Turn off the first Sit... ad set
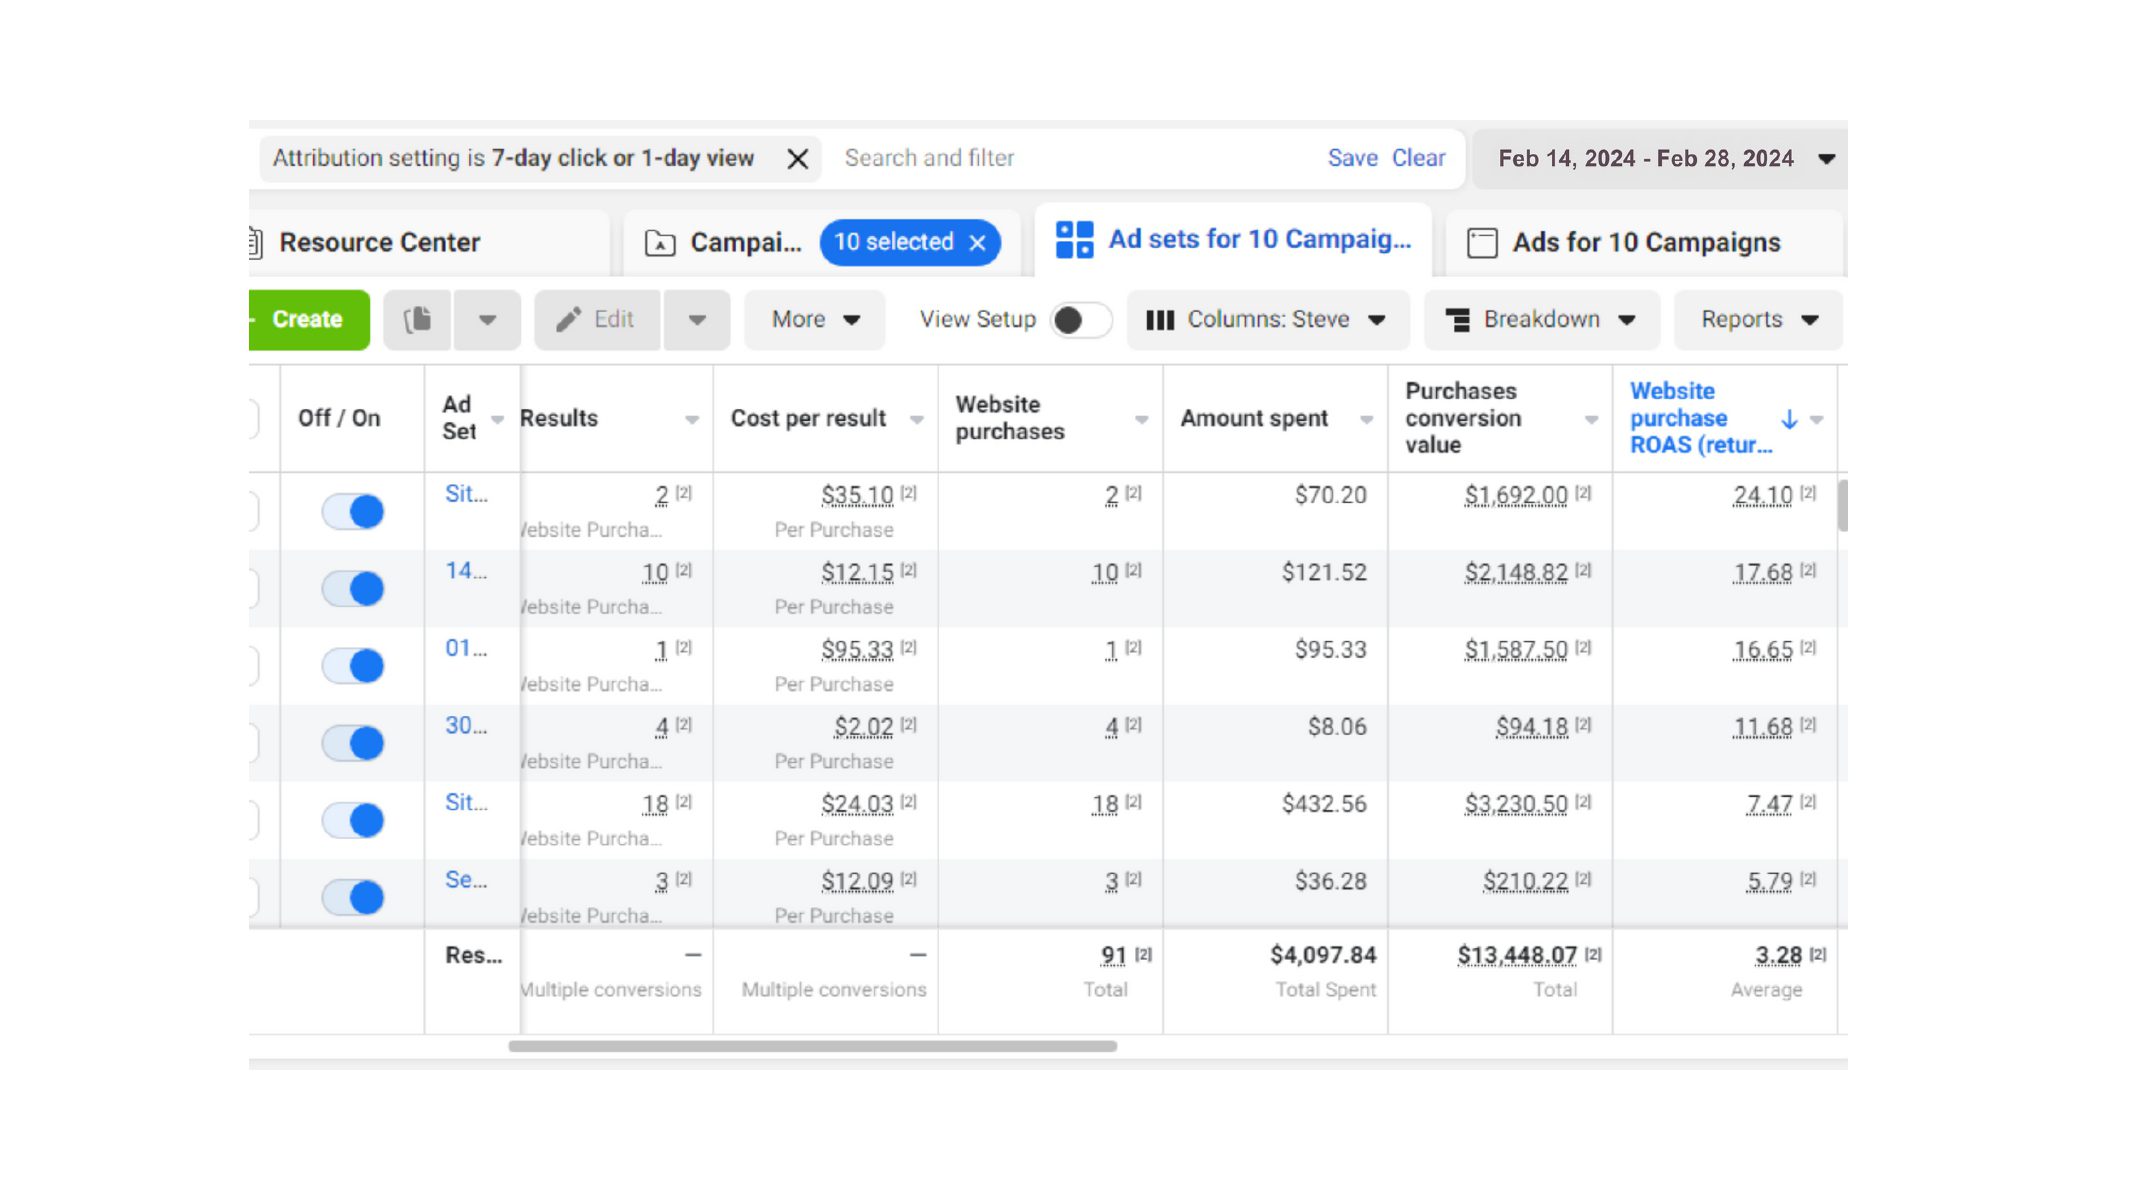This screenshot has height=1200, width=2135. [x=353, y=512]
